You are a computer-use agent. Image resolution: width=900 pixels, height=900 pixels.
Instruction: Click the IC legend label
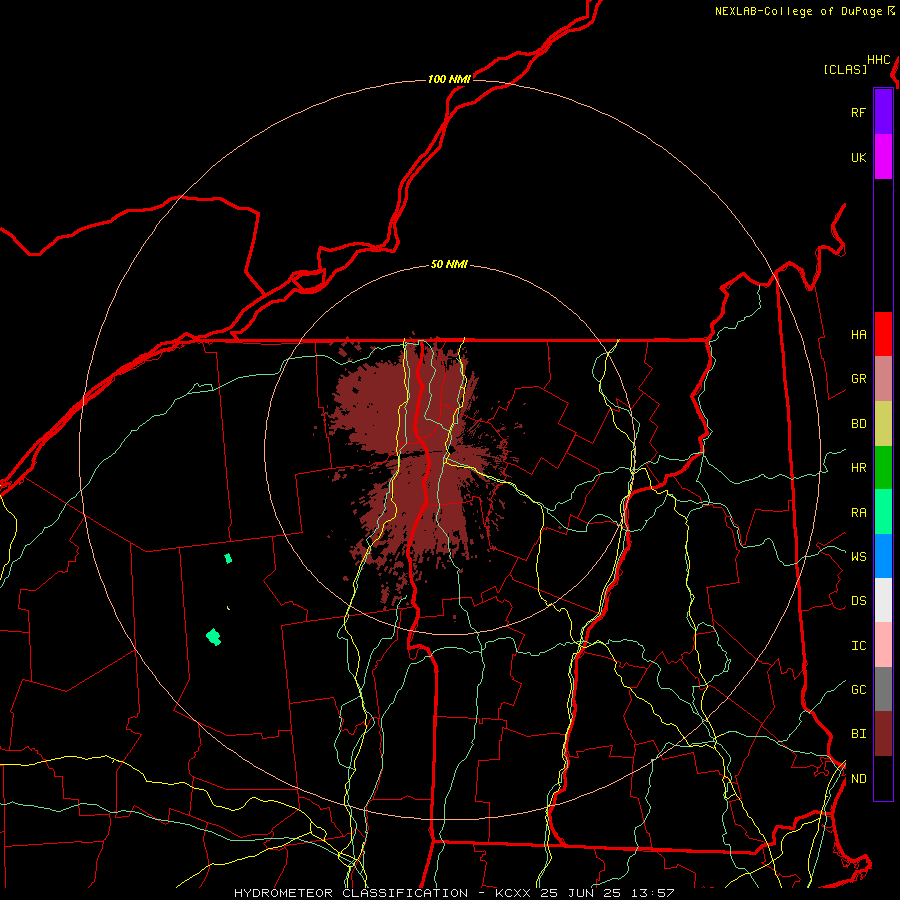(858, 646)
